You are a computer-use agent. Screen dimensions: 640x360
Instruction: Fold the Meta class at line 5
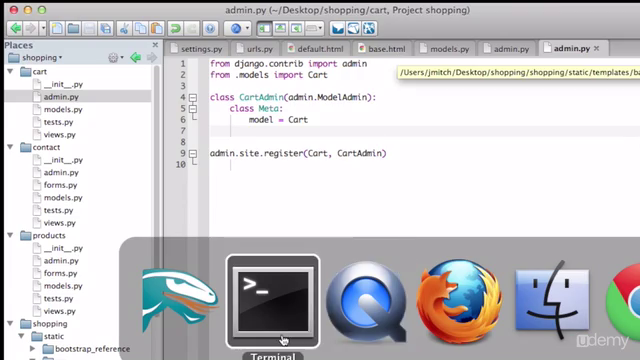click(x=193, y=109)
